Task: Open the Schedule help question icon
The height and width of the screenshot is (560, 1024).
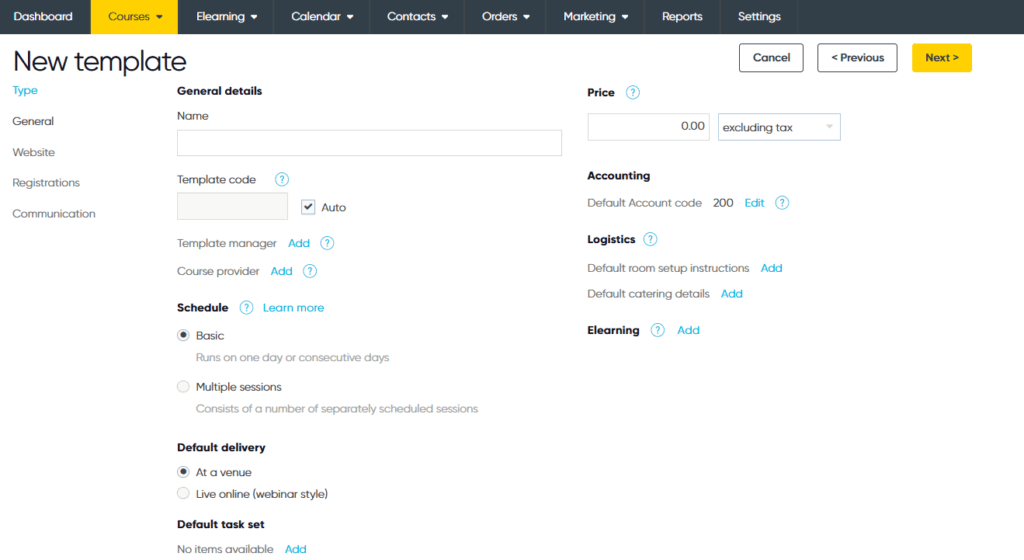Action: [x=246, y=307]
